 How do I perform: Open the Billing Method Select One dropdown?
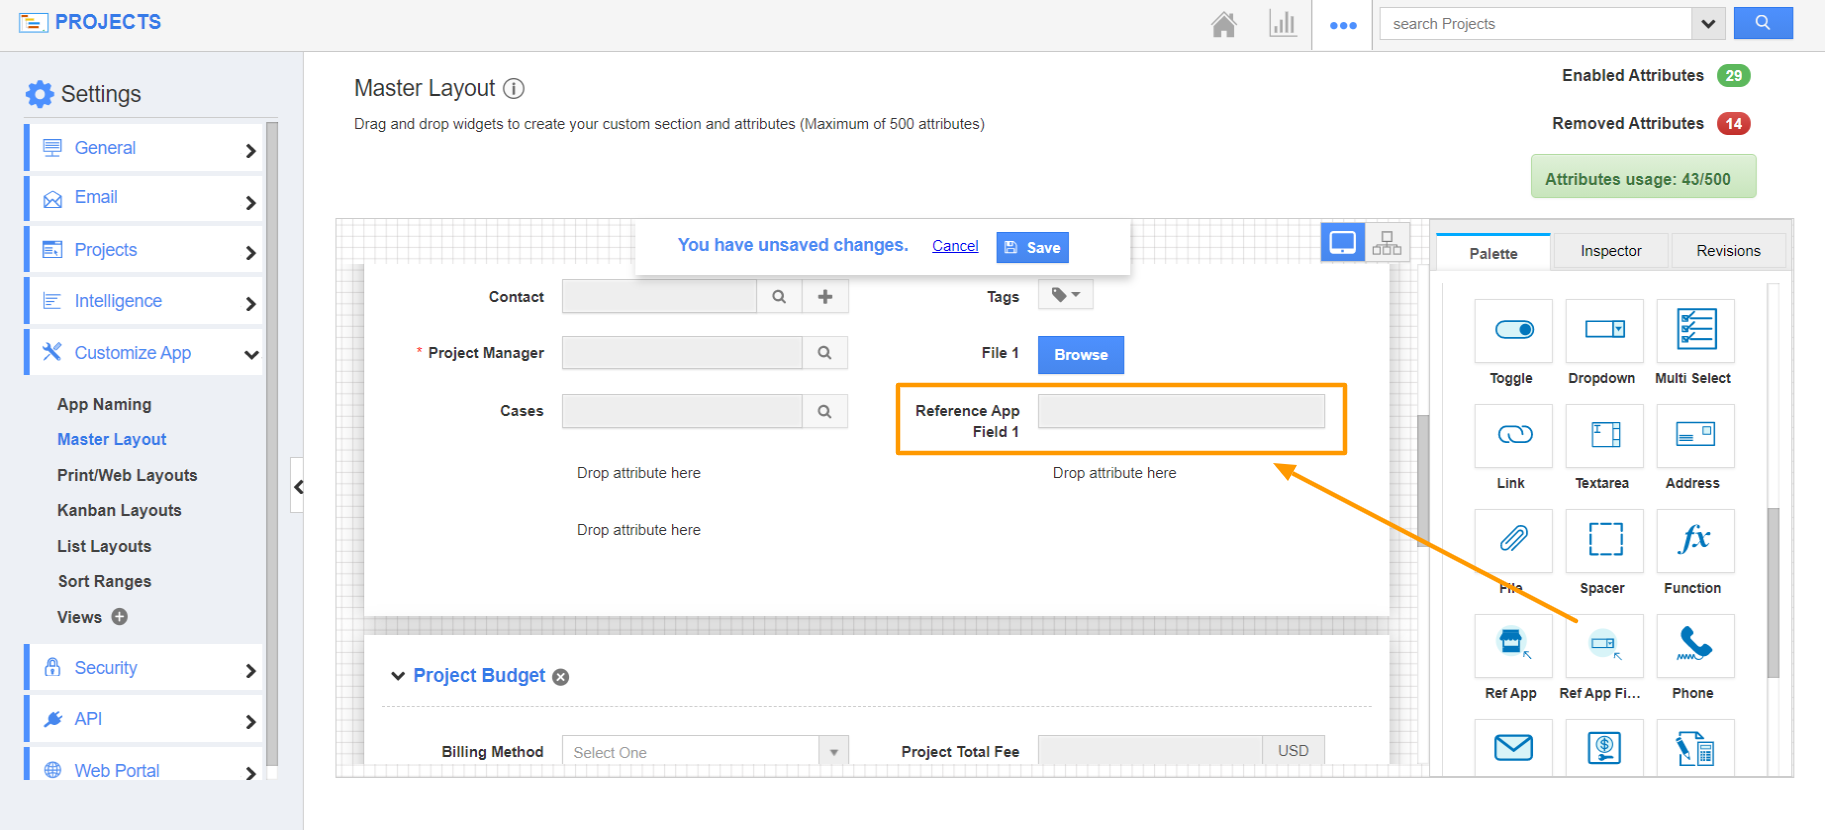(705, 751)
